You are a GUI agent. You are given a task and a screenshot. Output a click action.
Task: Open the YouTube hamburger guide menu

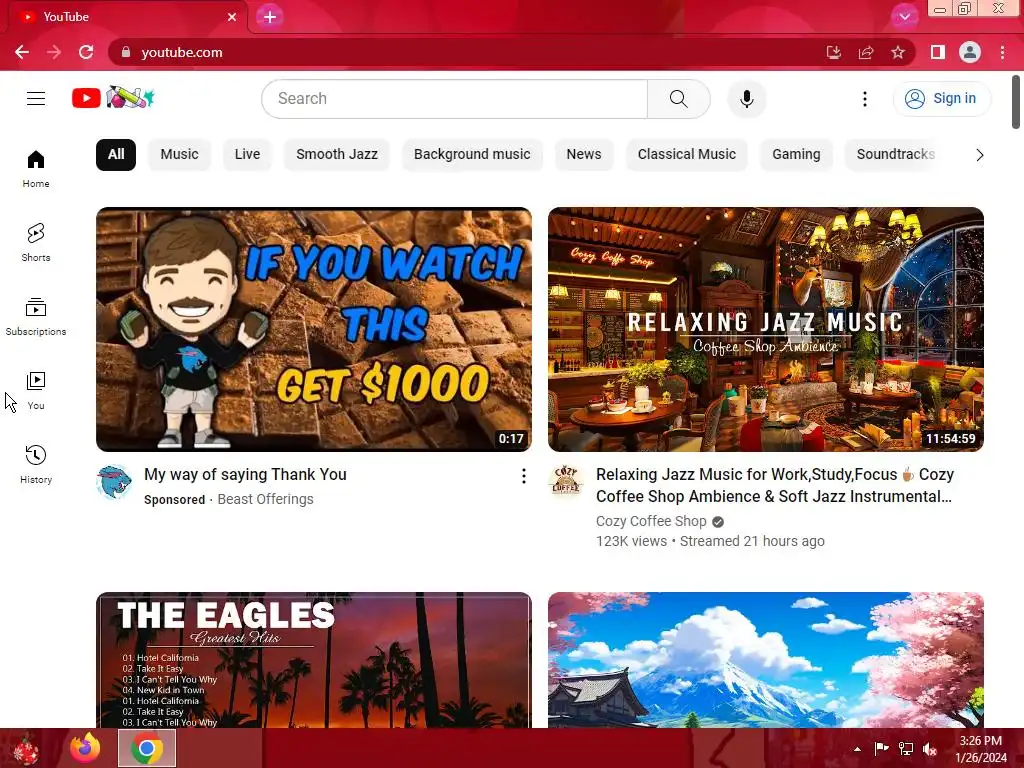[x=36, y=99]
